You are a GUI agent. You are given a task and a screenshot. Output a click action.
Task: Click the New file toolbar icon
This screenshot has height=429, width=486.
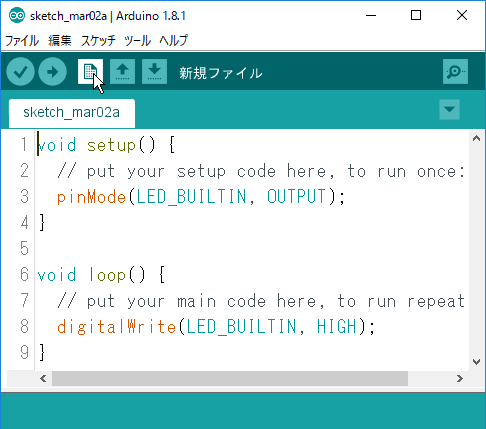pyautogui.click(x=90, y=72)
